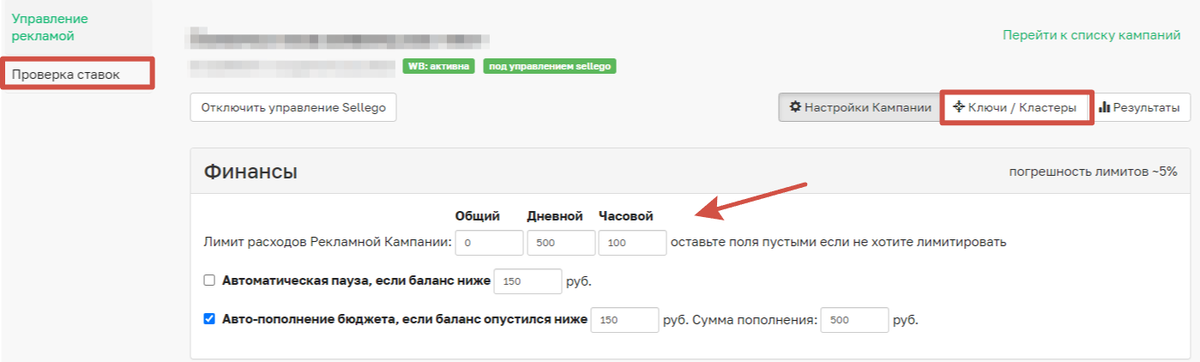Click the cluster icon on Ключи / Кластеры

coord(958,107)
